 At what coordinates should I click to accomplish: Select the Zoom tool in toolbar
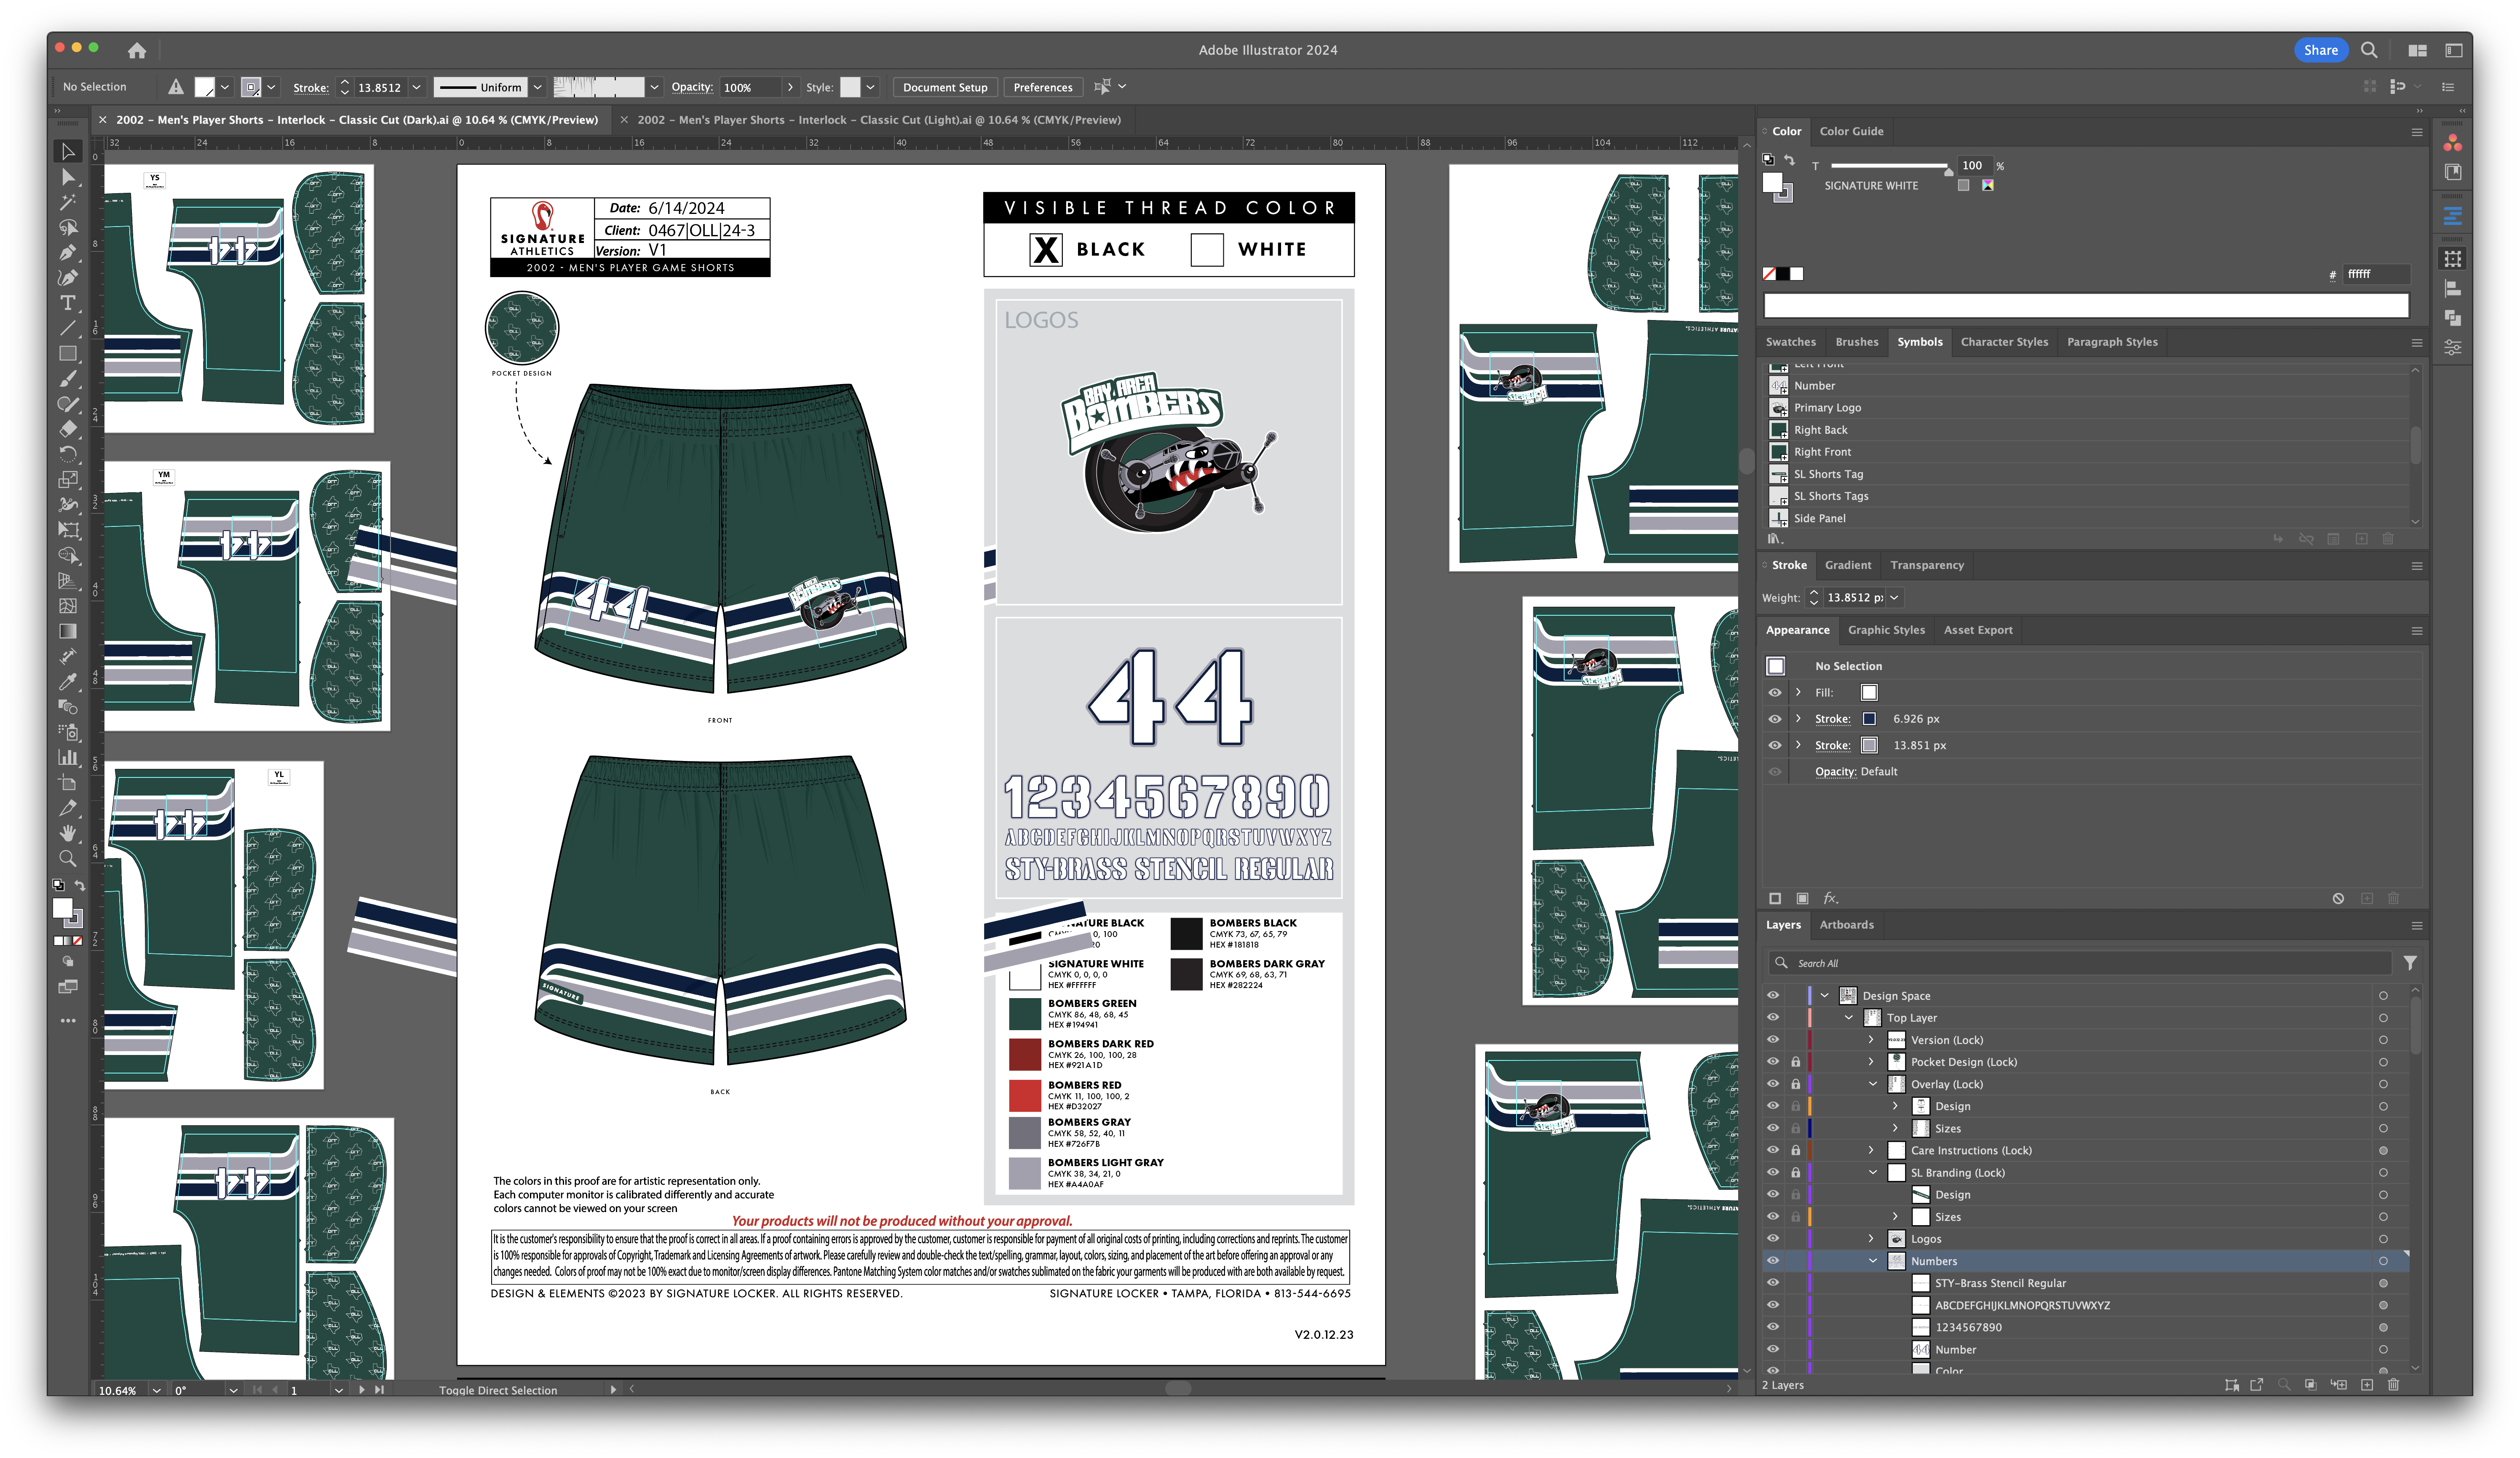(68, 858)
